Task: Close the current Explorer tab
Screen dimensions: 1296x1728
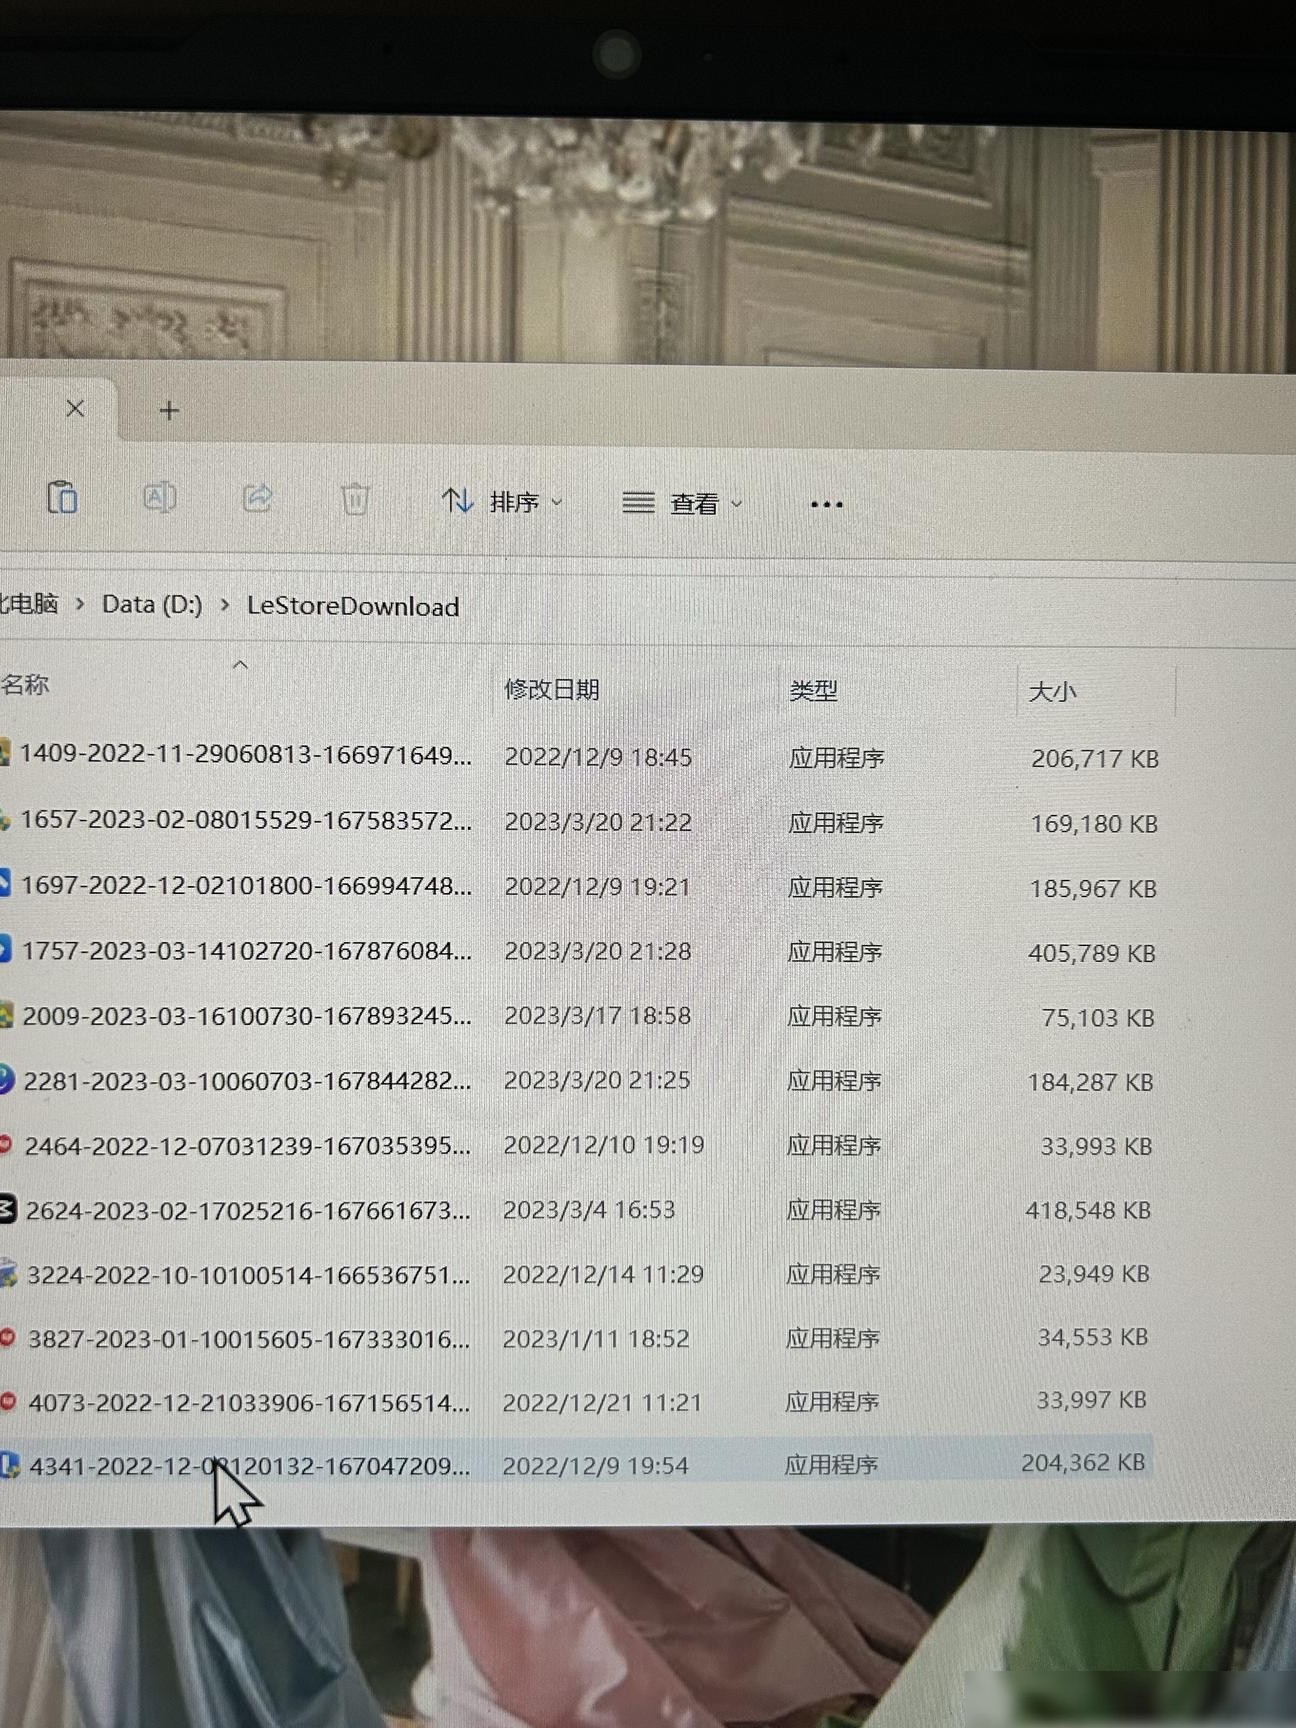Action: (75, 408)
